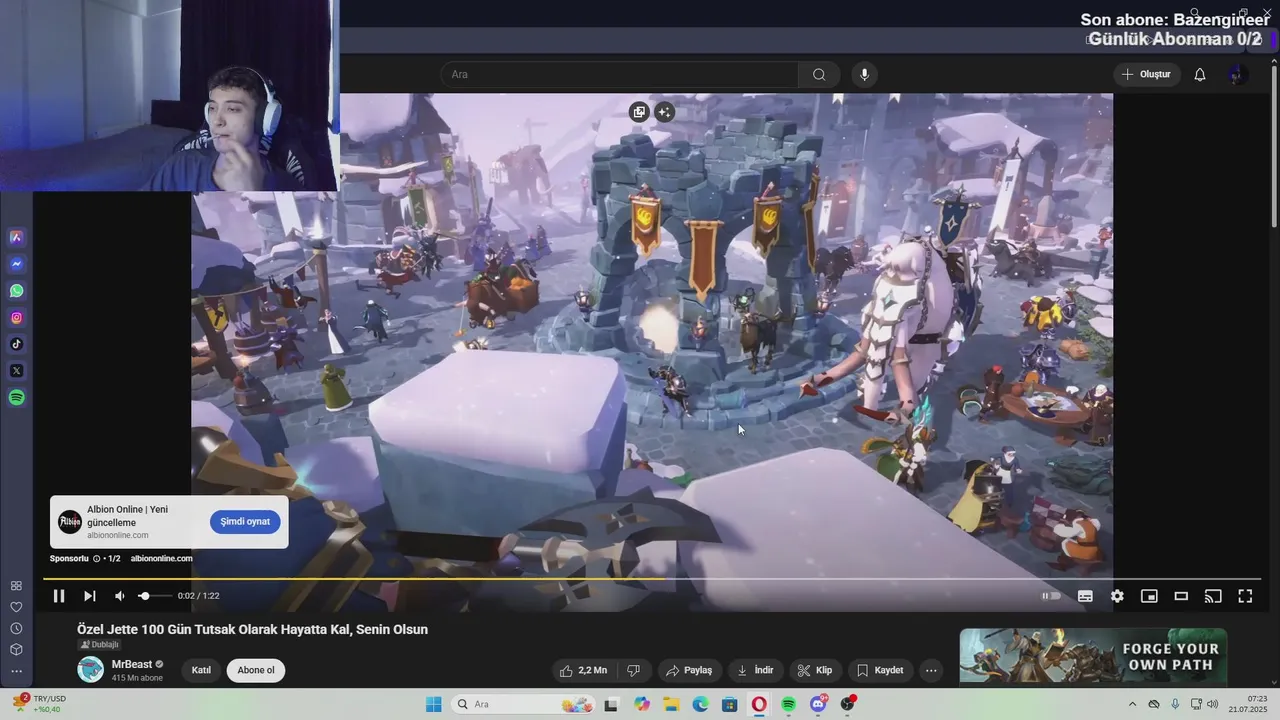Toggle the autoplay switch

(1051, 596)
